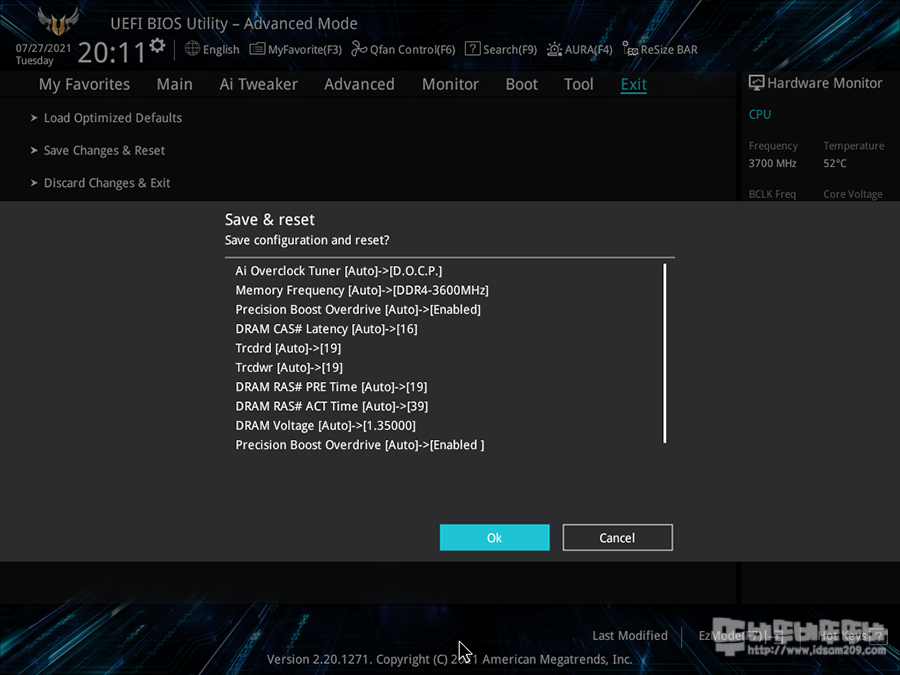Expand Save Changes & Reset arrow
Viewport: 900px width, 675px height.
point(34,150)
